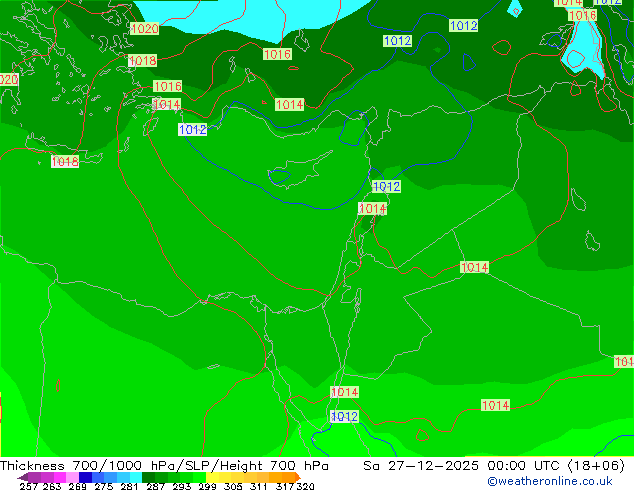This screenshot has width=634, height=490.
Task: Click the legend value 281
Action: pos(129,486)
